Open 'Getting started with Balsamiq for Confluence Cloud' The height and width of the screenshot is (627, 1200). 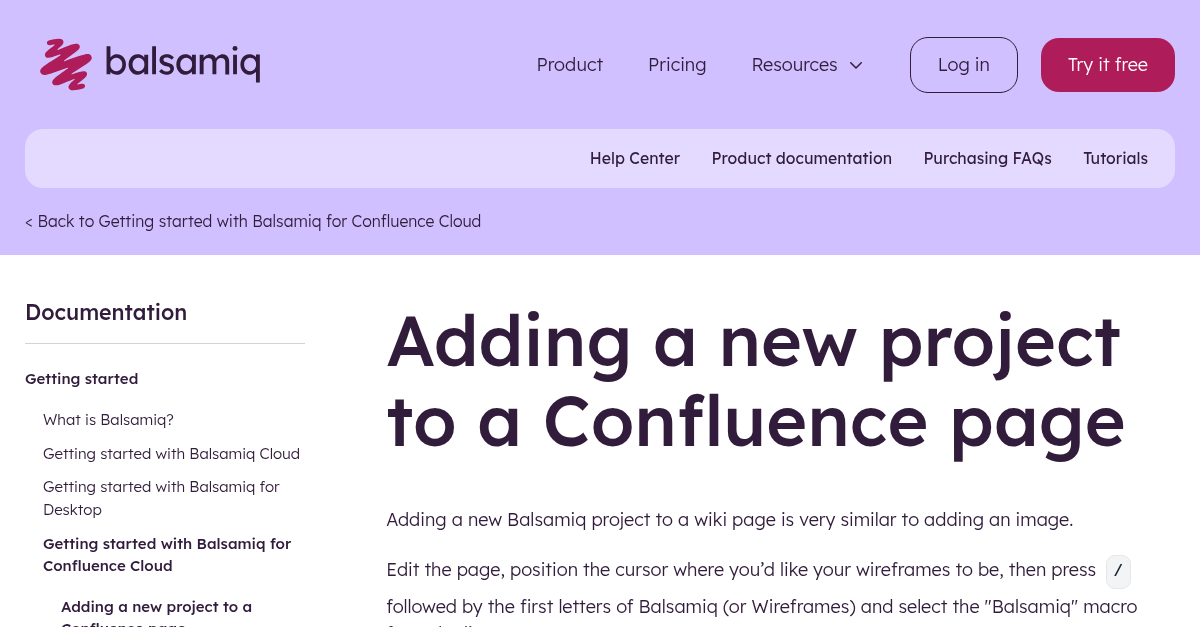click(167, 554)
